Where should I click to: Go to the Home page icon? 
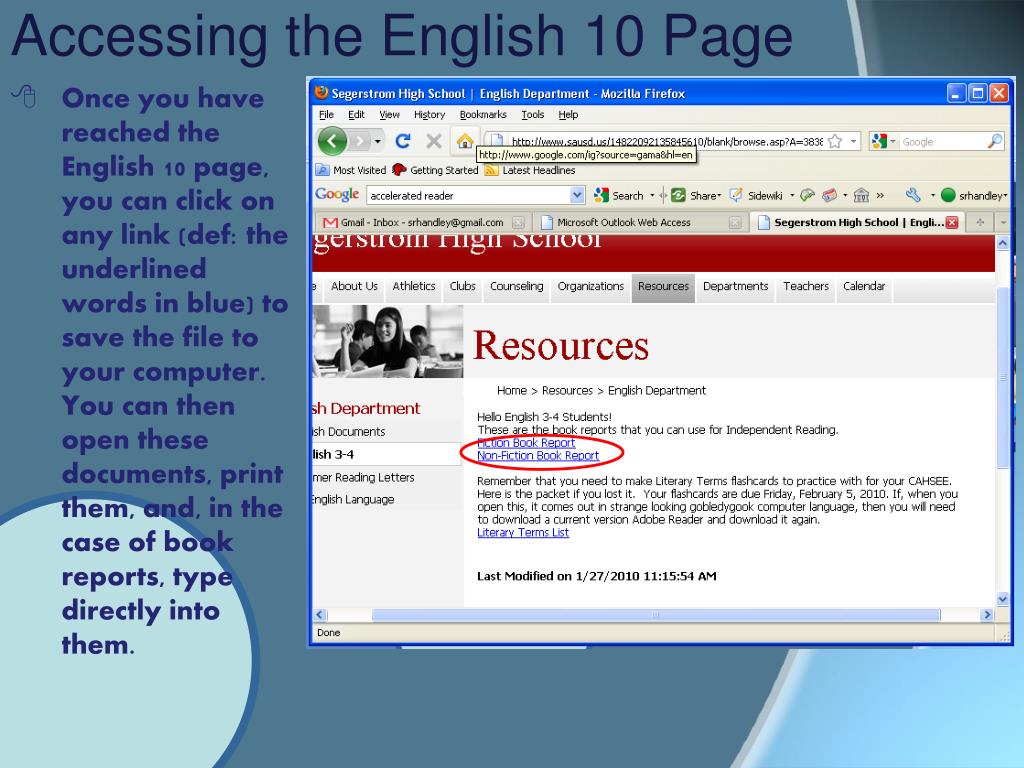(464, 141)
